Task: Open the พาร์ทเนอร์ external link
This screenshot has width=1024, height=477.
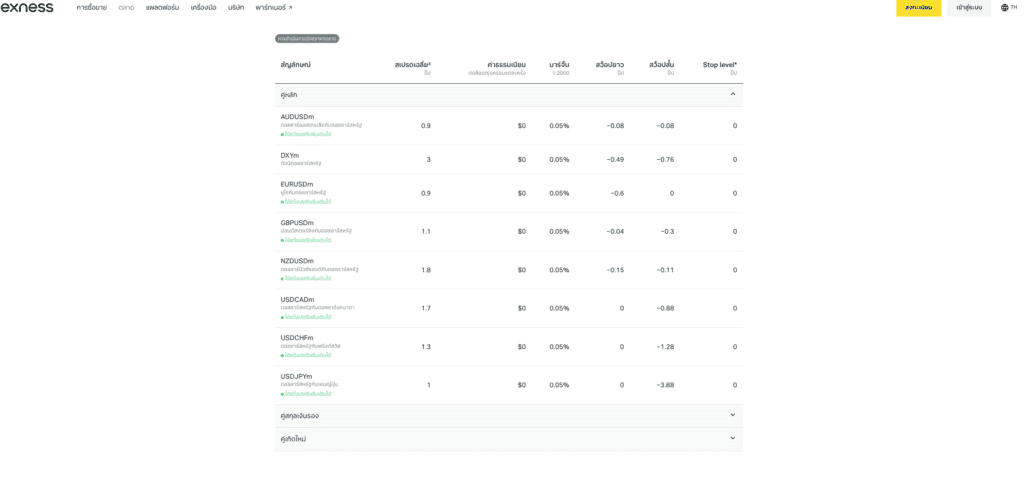Action: pos(273,7)
